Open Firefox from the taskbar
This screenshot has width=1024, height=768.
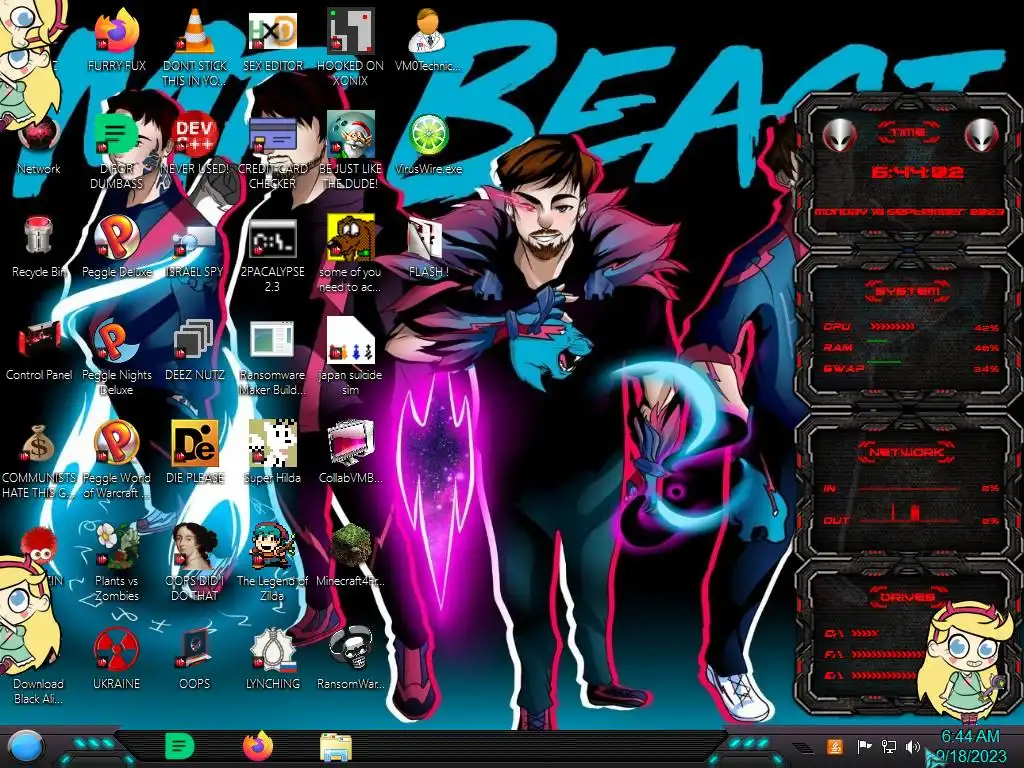(258, 746)
